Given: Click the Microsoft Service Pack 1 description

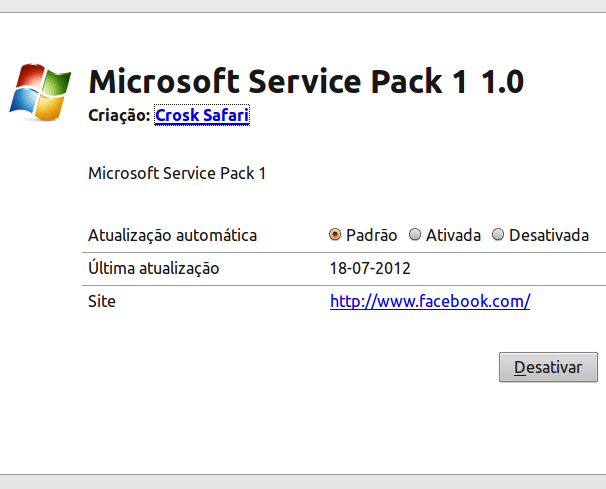Looking at the screenshot, I should (x=177, y=173).
